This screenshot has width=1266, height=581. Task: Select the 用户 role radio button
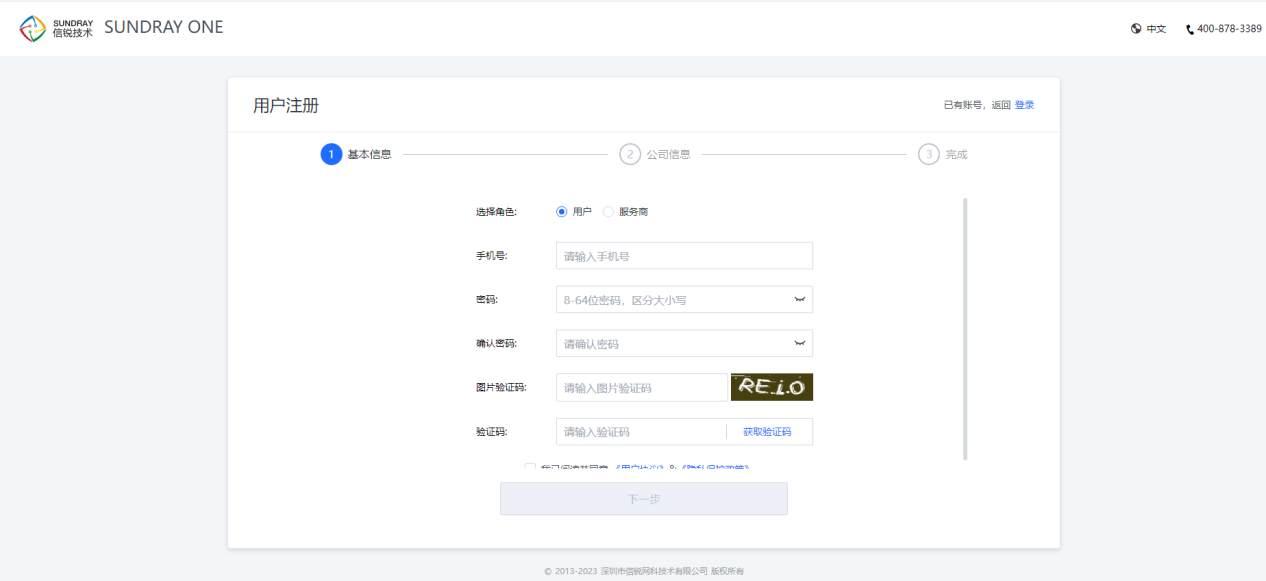coord(562,212)
